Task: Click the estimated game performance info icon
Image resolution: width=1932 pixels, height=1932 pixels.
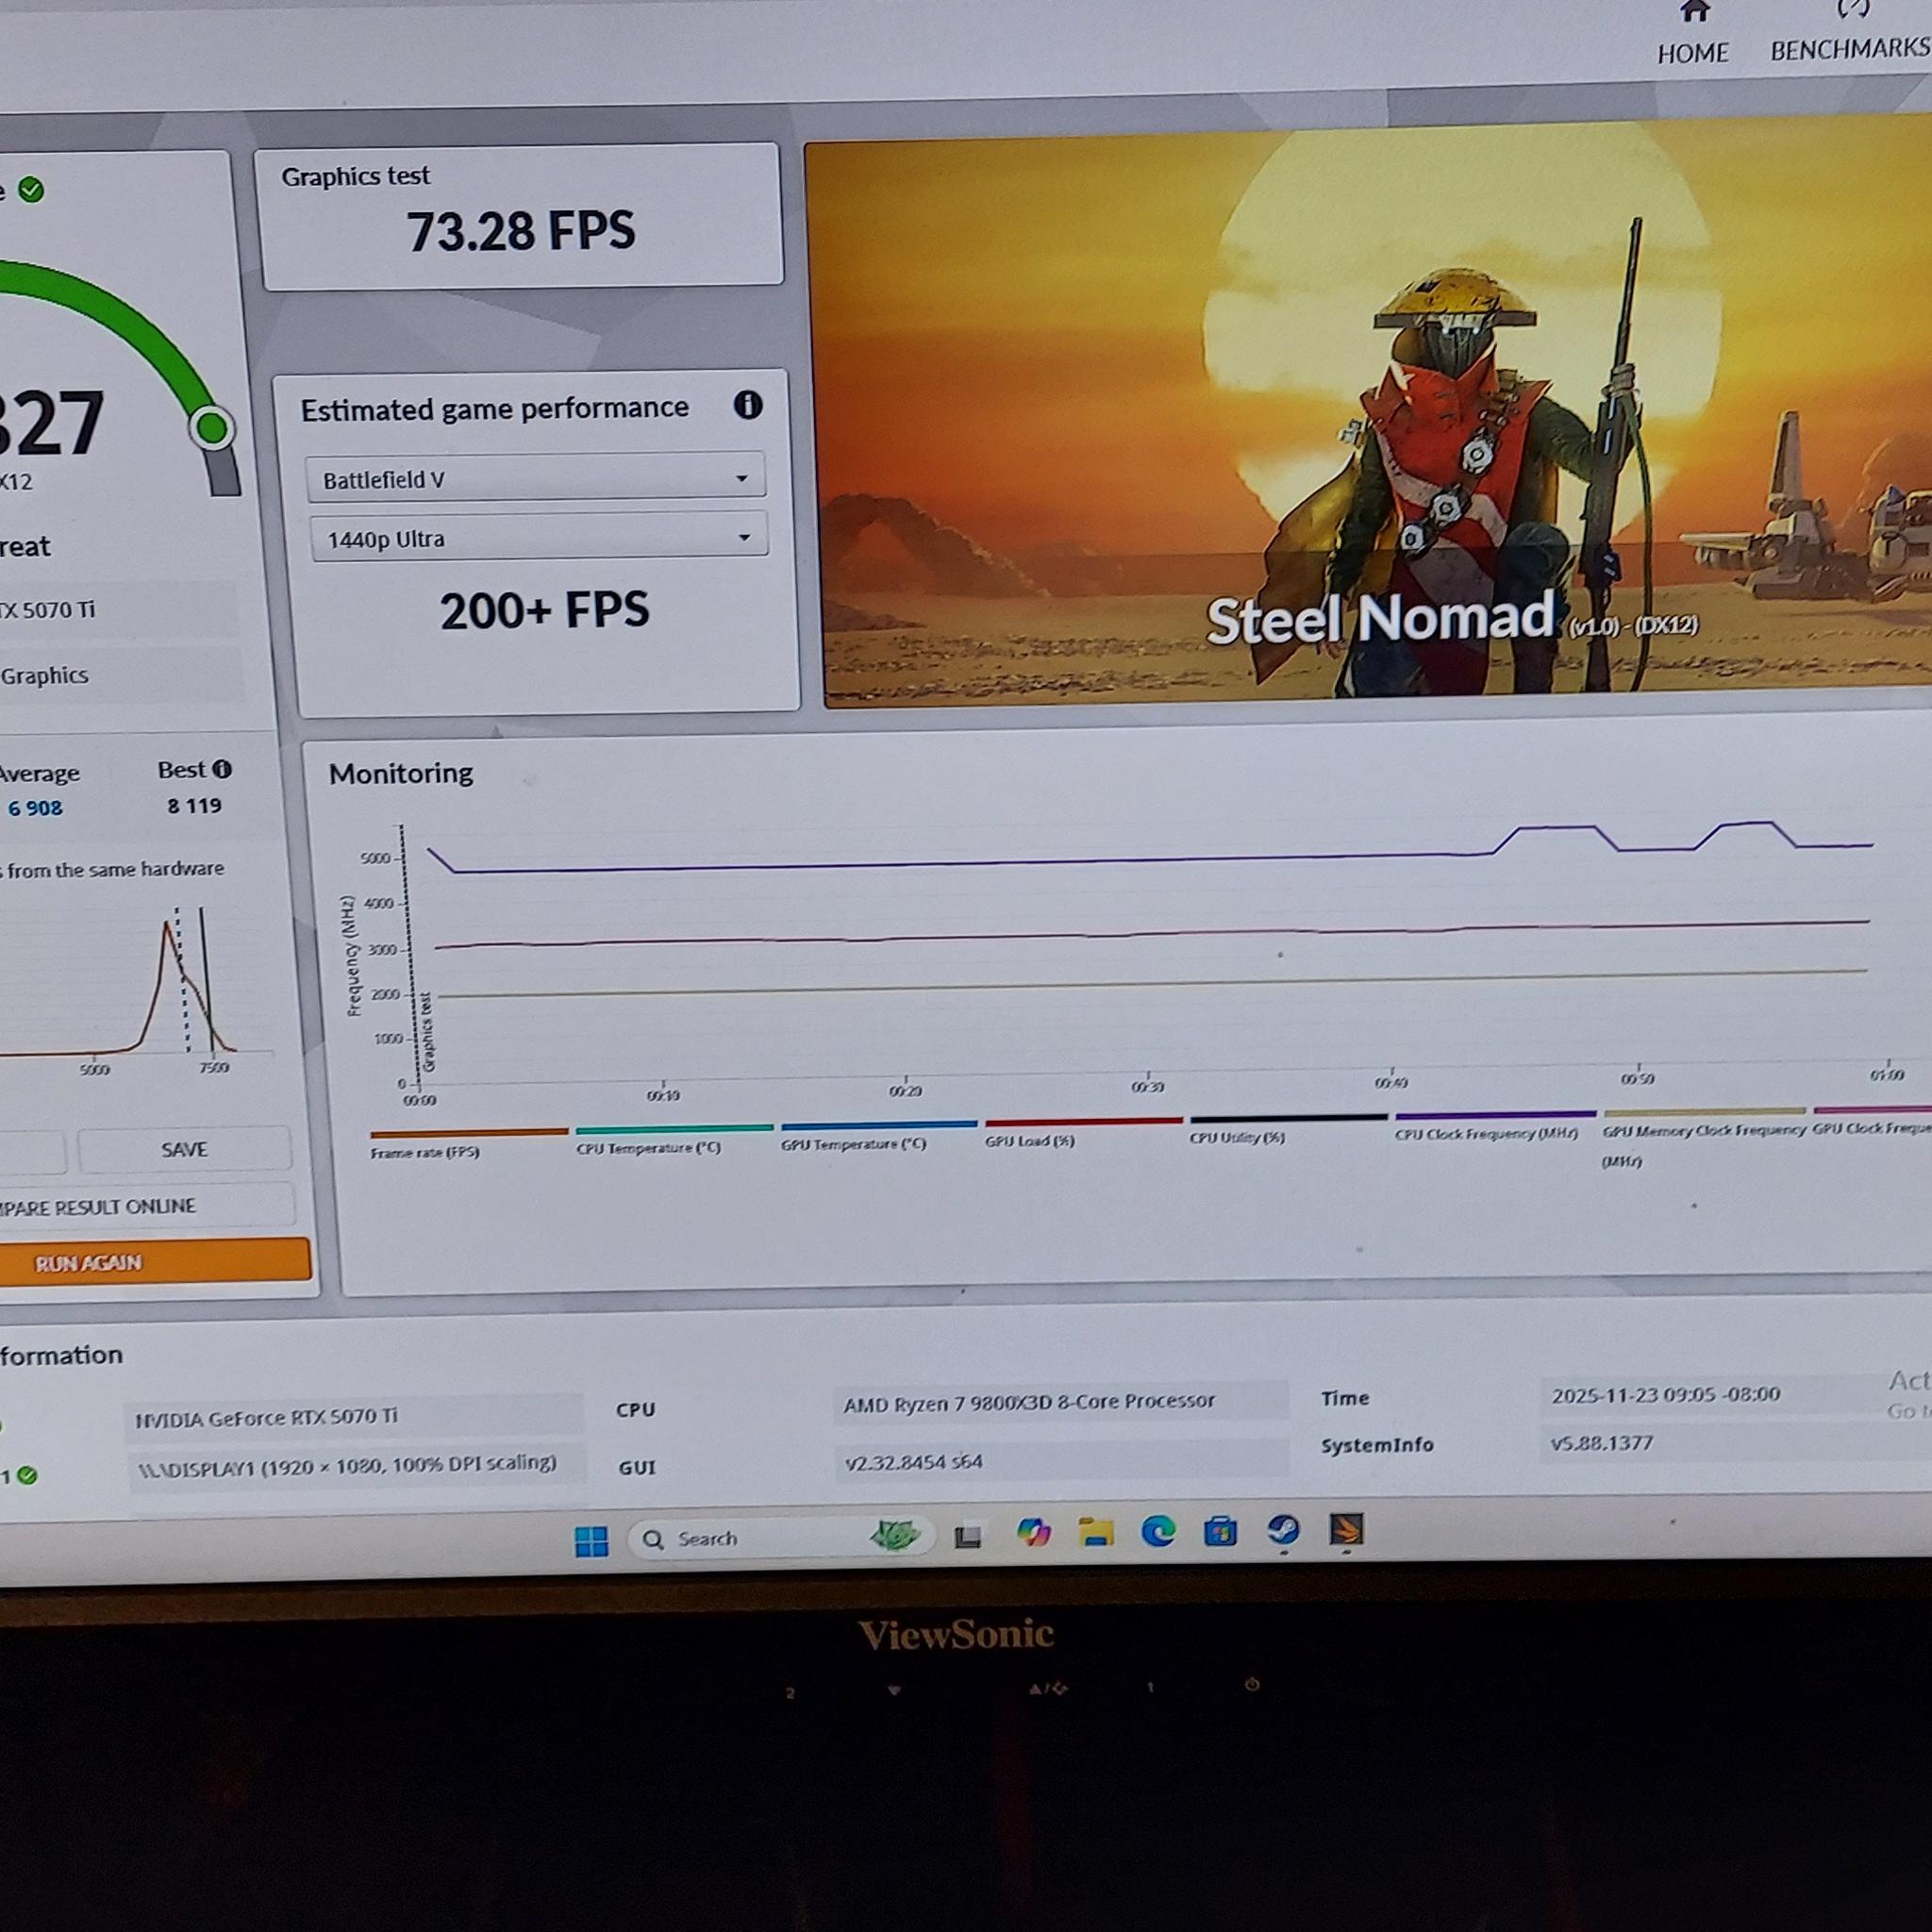Action: click(x=748, y=405)
